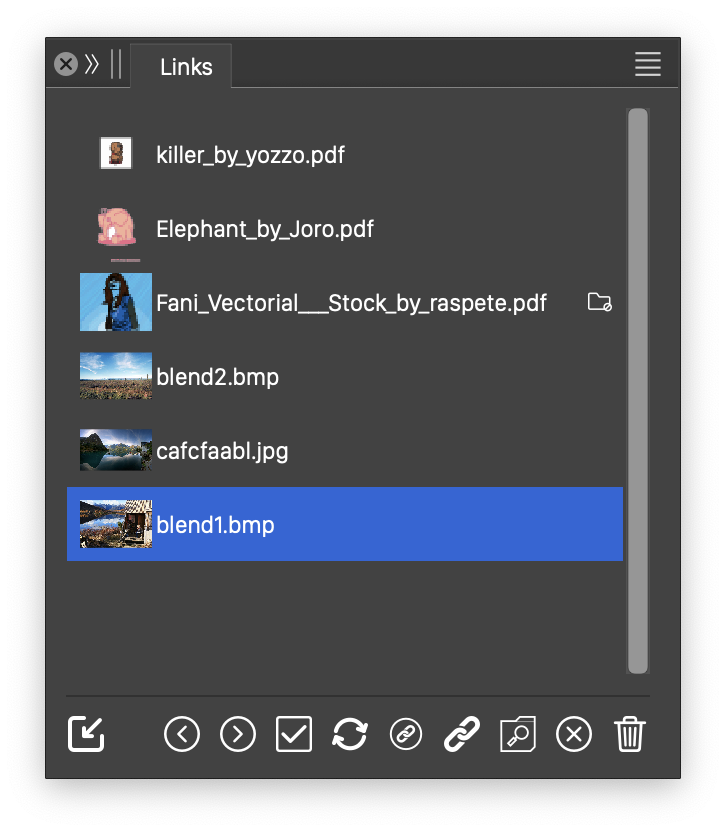This screenshot has width=726, height=832.
Task: Select killer_by_yozzo.pdf in list
Action: pyautogui.click(x=250, y=155)
